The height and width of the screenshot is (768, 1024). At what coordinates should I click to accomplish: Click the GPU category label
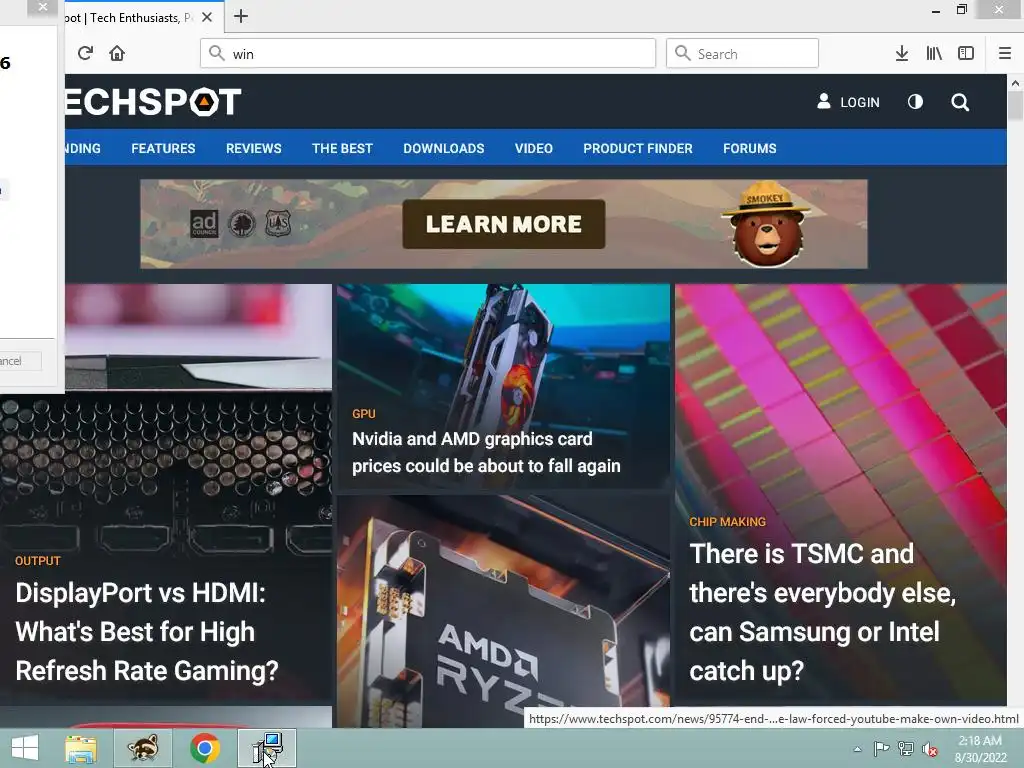pyautogui.click(x=364, y=414)
